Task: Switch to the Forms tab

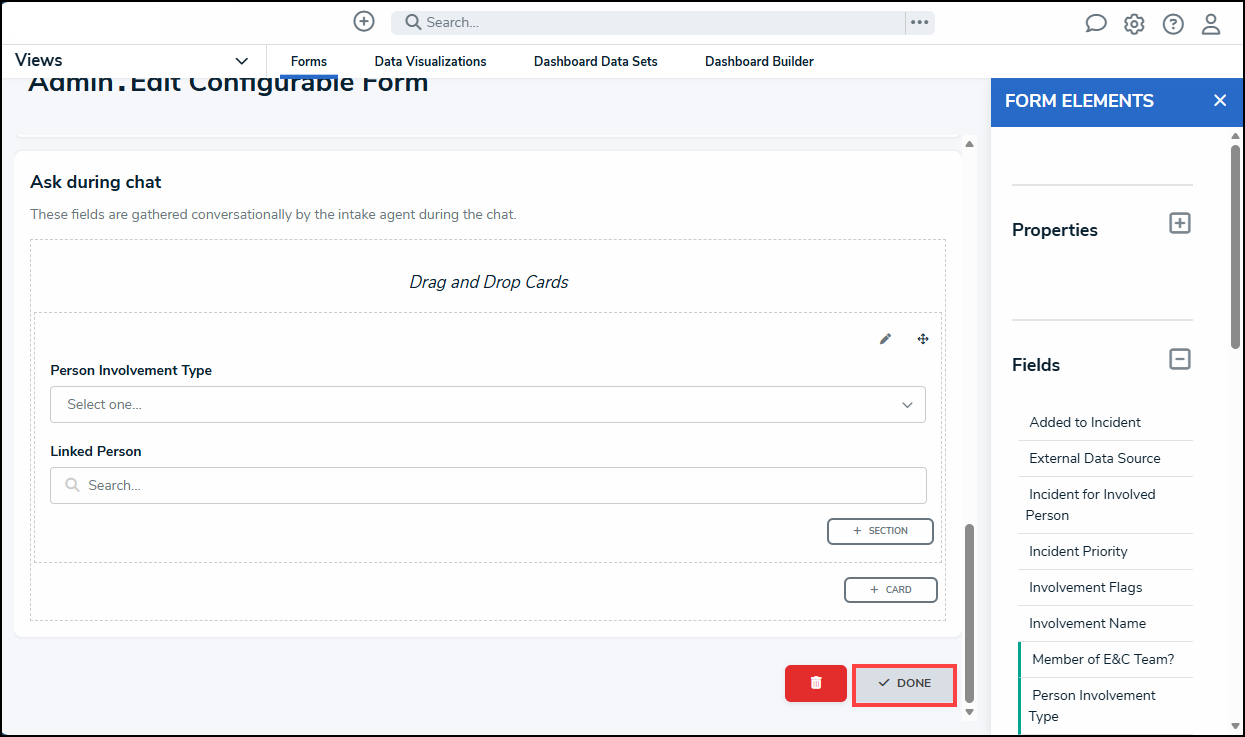Action: pos(309,62)
